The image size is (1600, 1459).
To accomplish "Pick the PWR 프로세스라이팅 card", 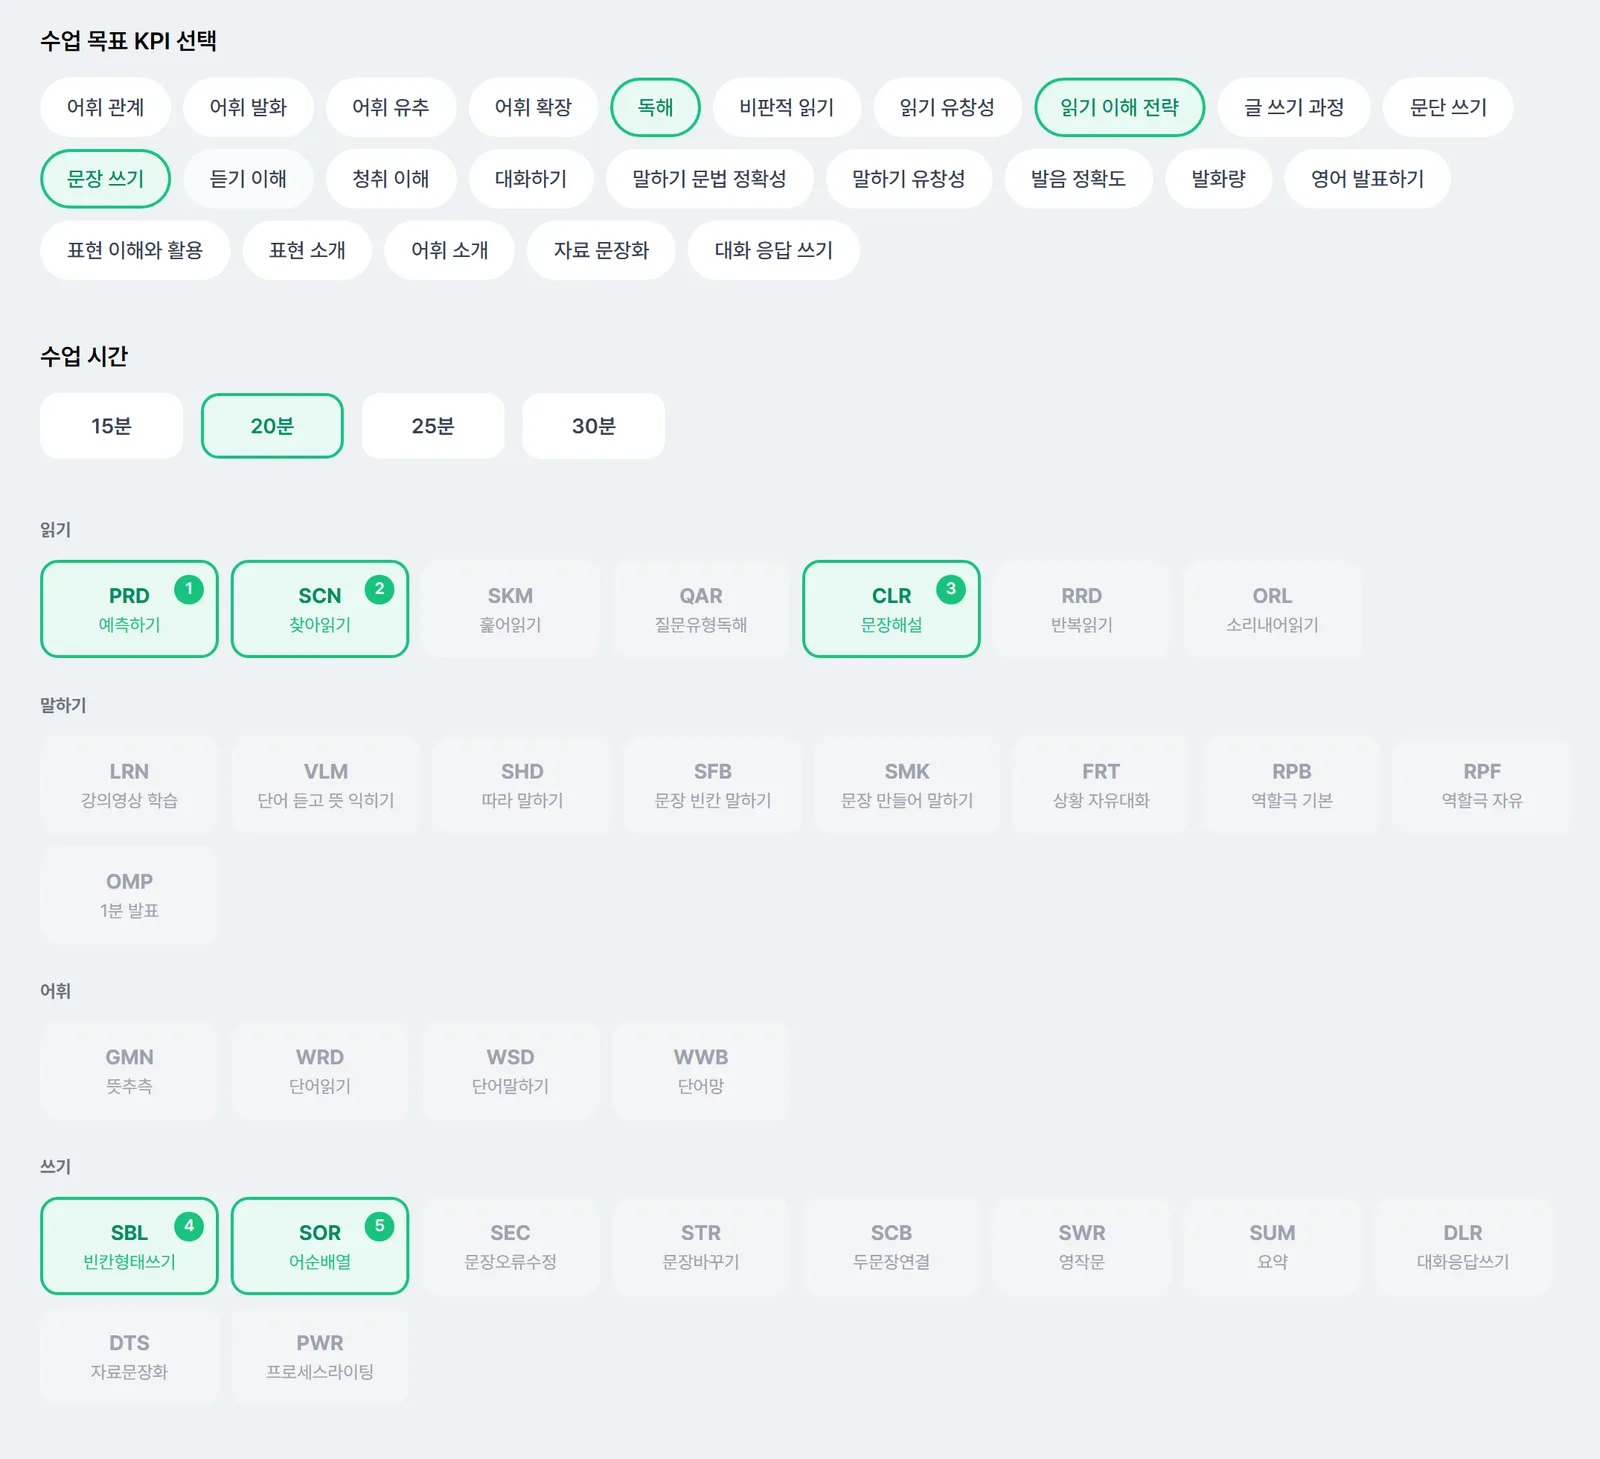I will point(320,1356).
